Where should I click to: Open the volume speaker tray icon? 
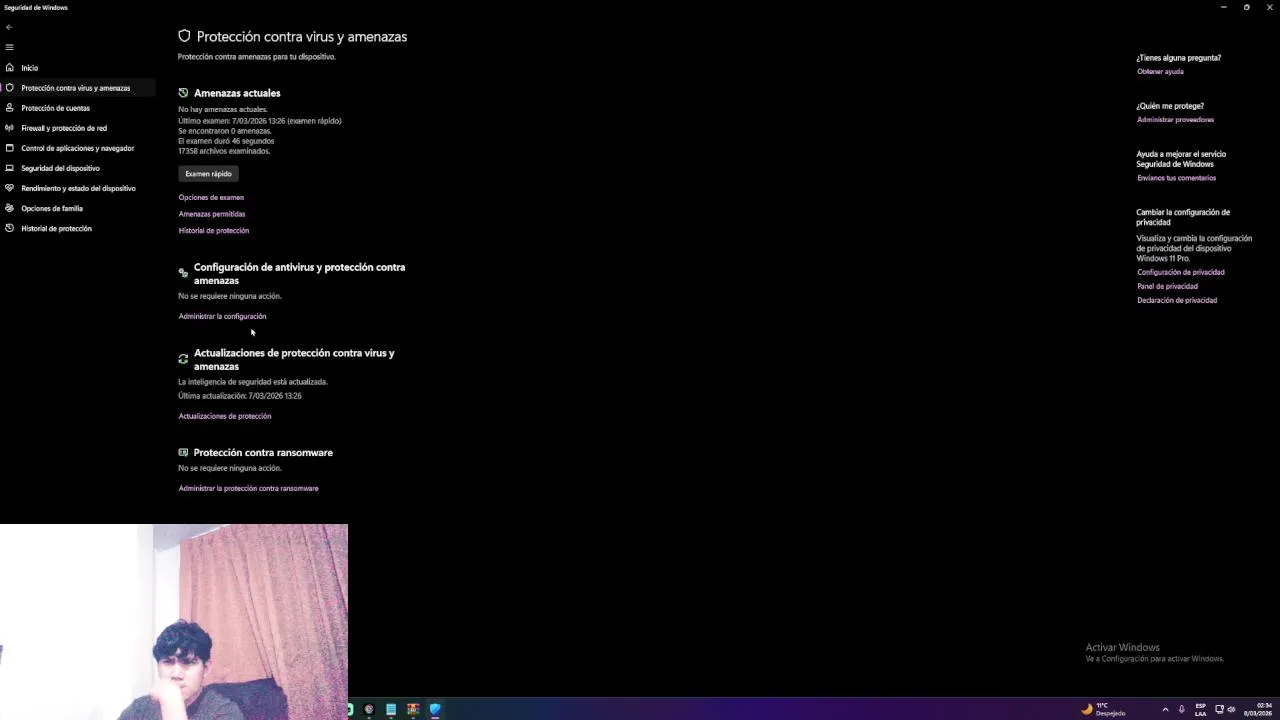pyautogui.click(x=1231, y=709)
